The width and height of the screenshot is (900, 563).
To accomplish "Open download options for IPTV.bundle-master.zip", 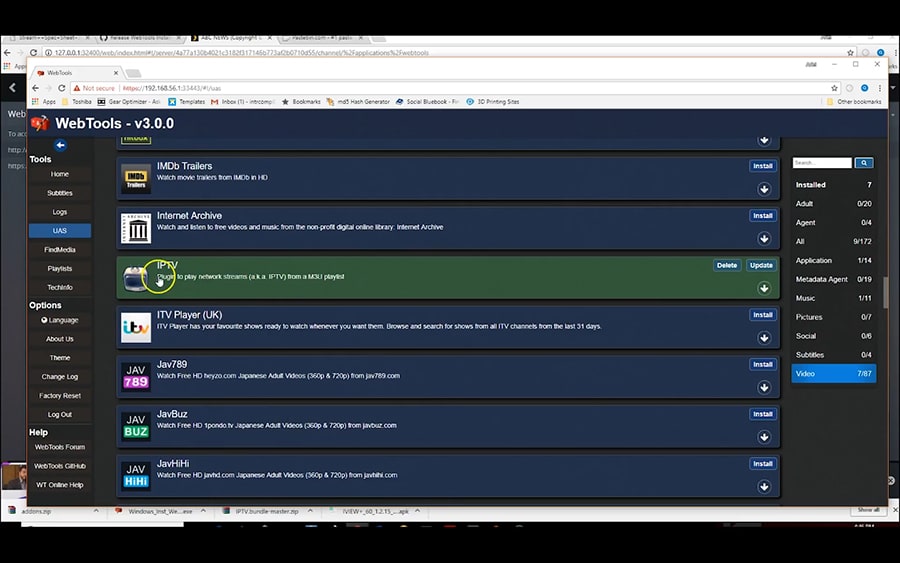I will coord(310,511).
